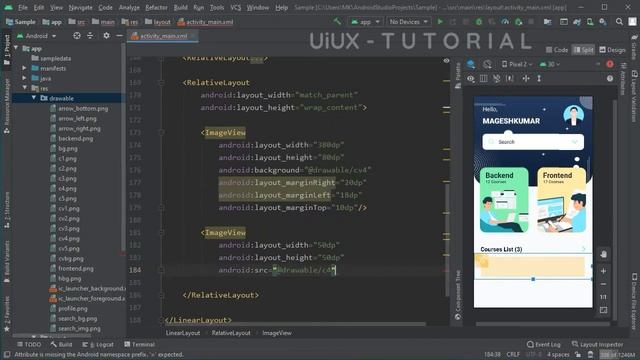Viewport: 640px width, 360px height.
Task: Open Project panel settings gear
Action: click(x=106, y=36)
